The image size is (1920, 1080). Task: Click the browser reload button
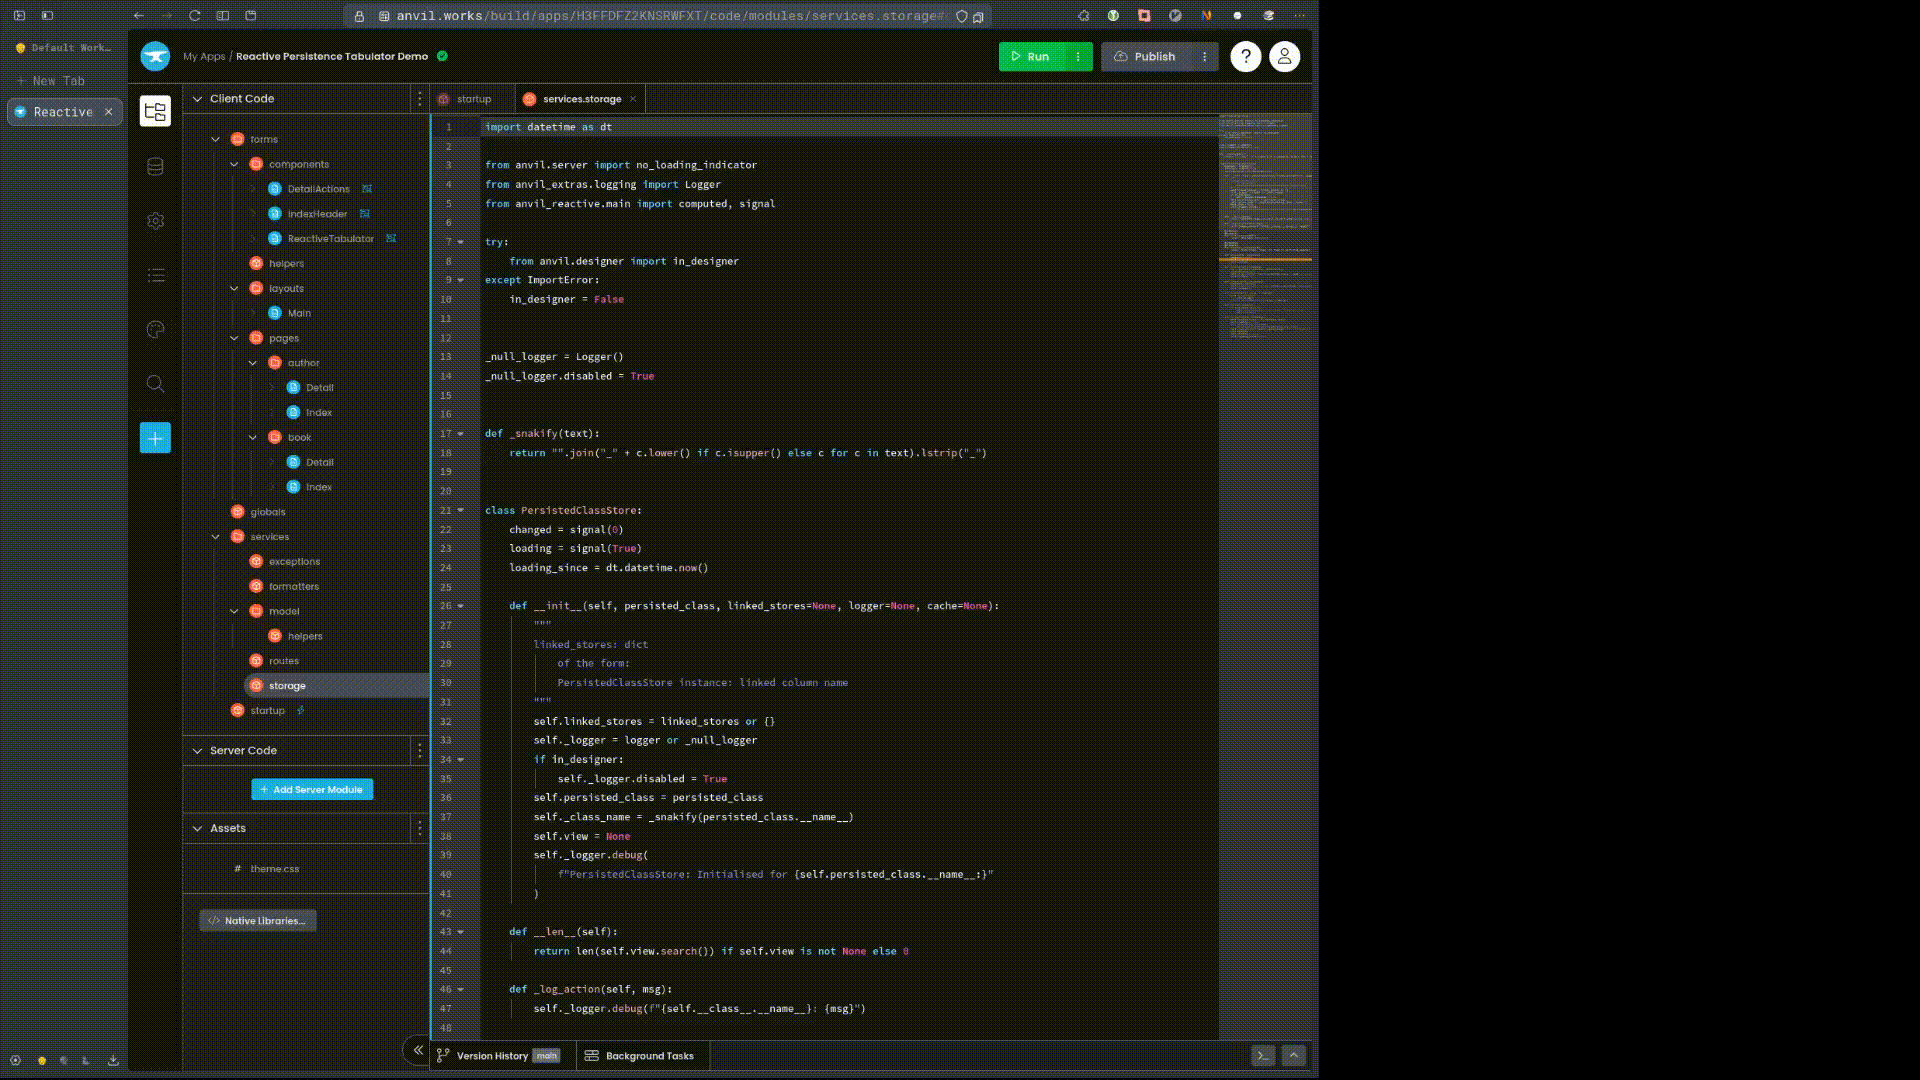(x=195, y=15)
